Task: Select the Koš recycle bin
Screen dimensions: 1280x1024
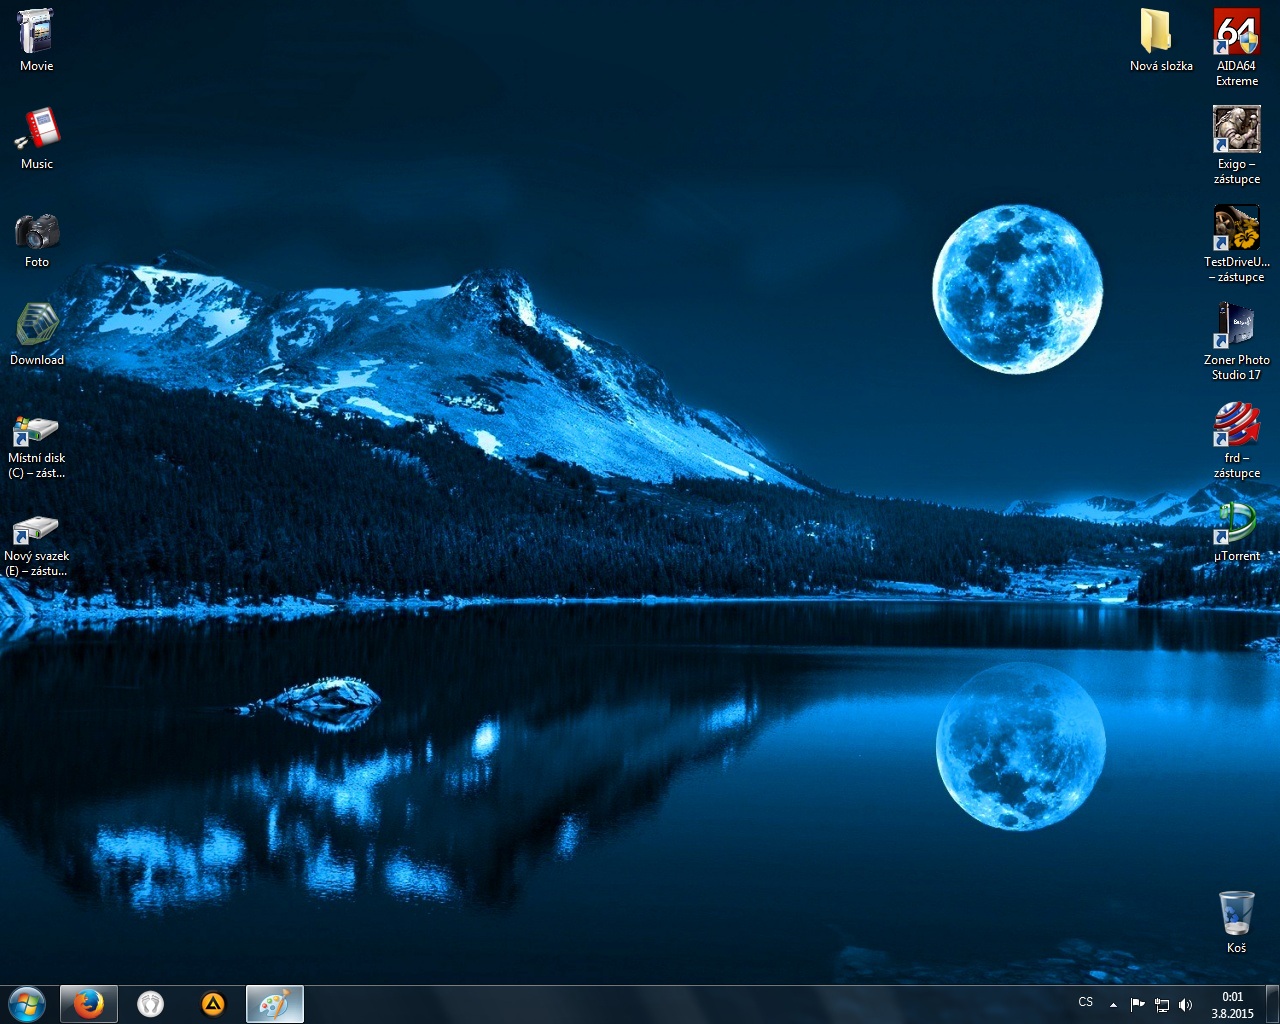Action: point(1237,922)
